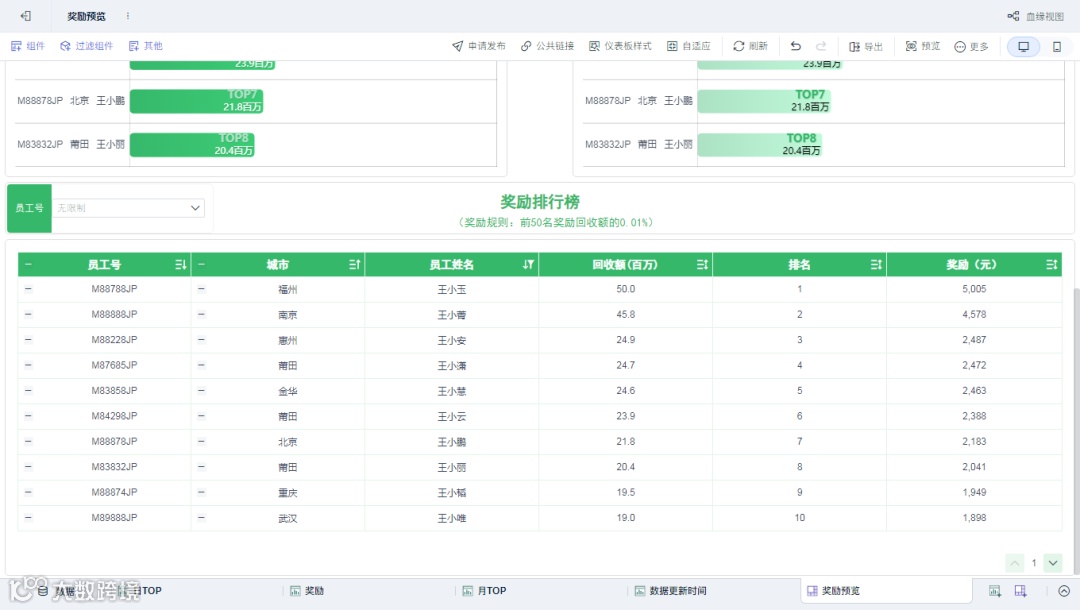The height and width of the screenshot is (610, 1080).
Task: Open 血缘视图 lineage view
Action: tap(1035, 16)
